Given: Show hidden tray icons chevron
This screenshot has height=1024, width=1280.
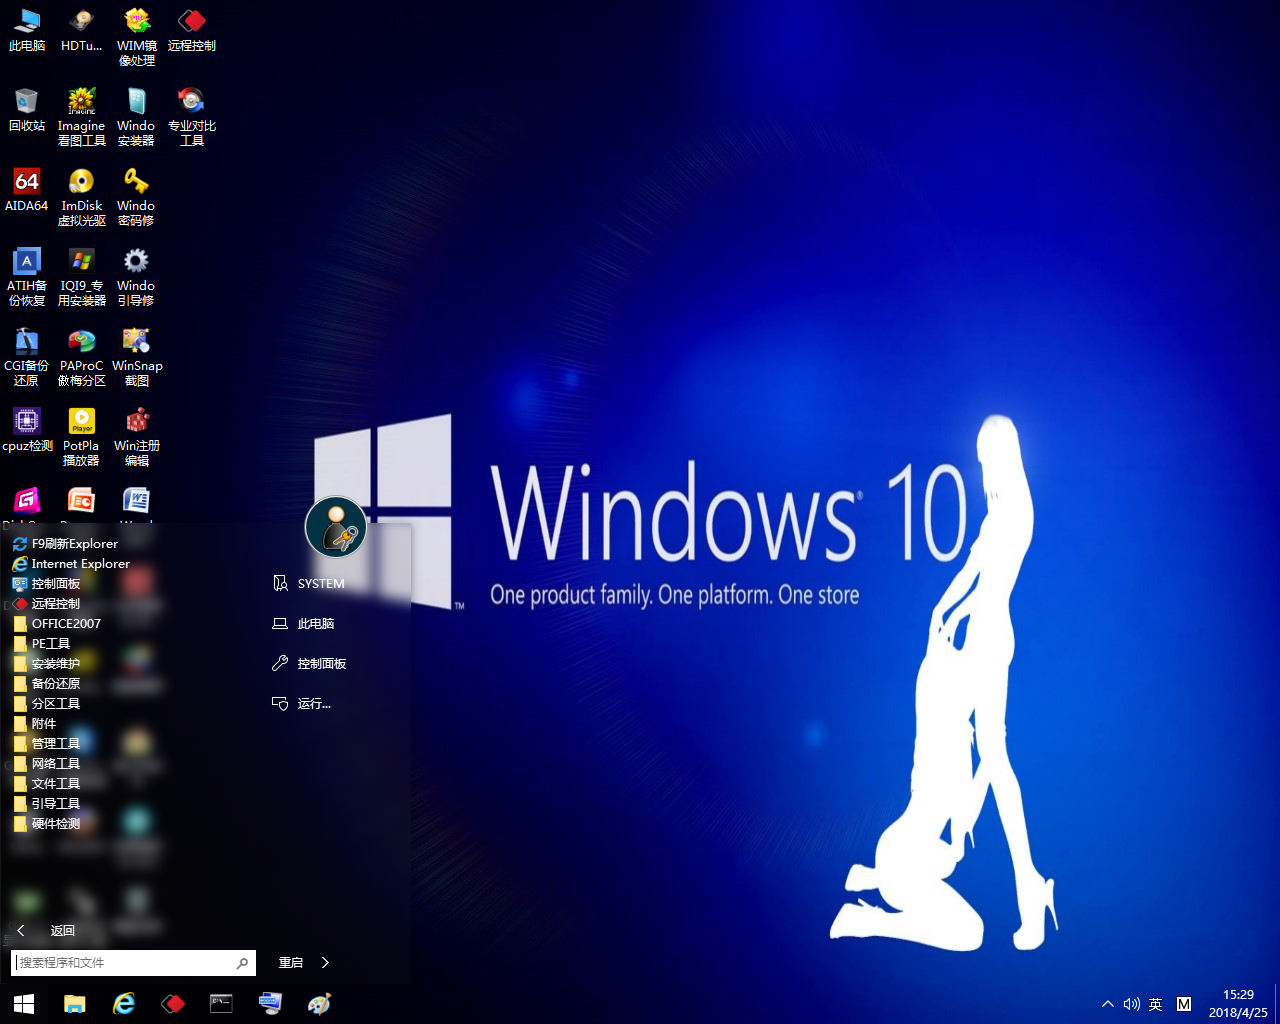Looking at the screenshot, I should pos(1107,1004).
